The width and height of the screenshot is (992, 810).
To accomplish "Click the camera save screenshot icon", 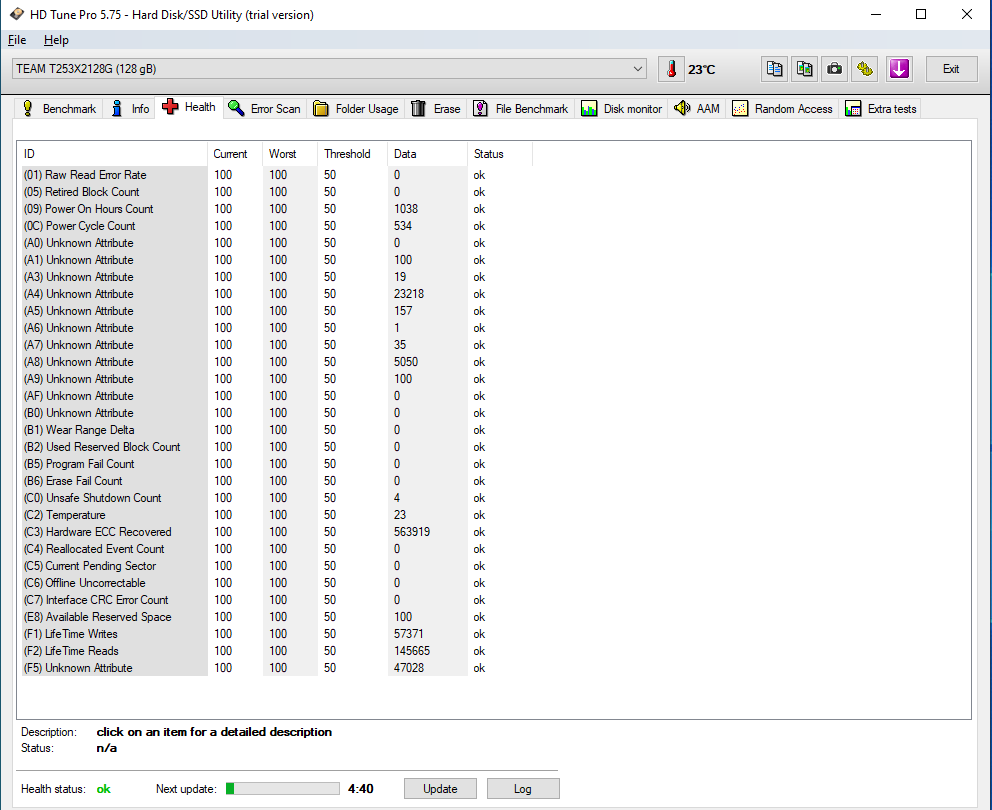I will (x=834, y=69).
